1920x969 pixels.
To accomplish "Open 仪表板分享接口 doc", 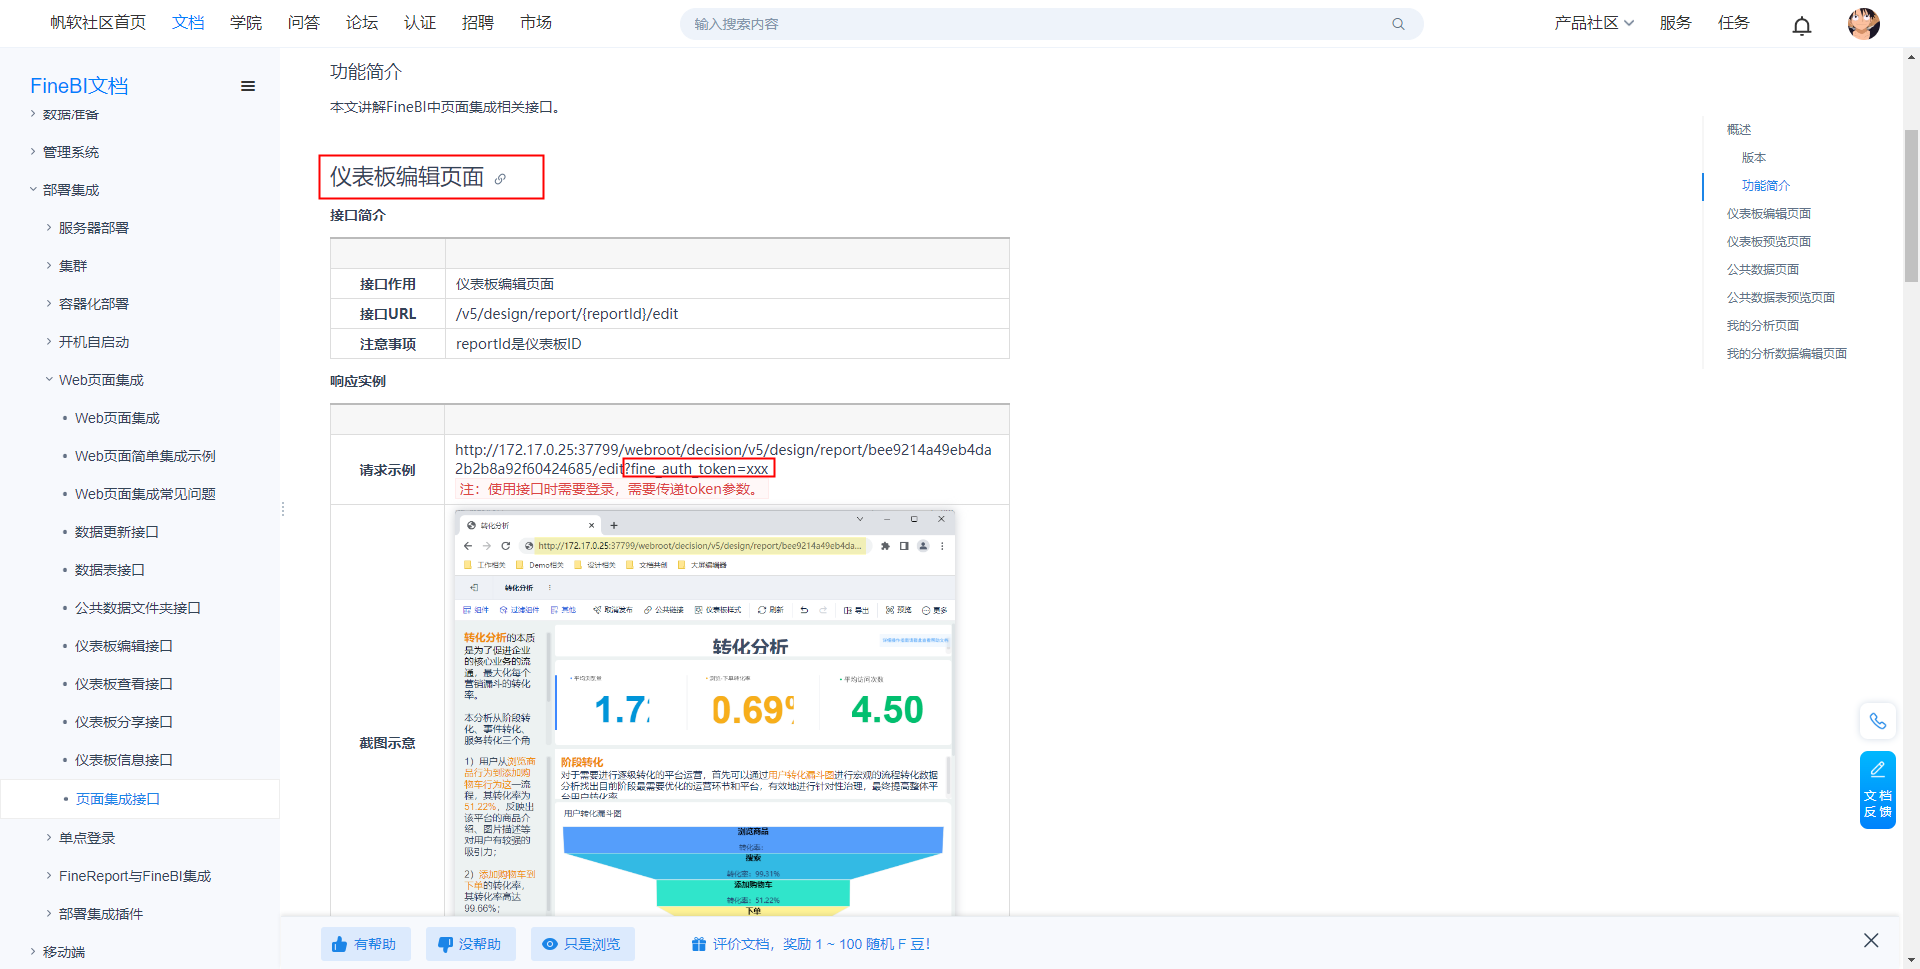I will tap(124, 722).
